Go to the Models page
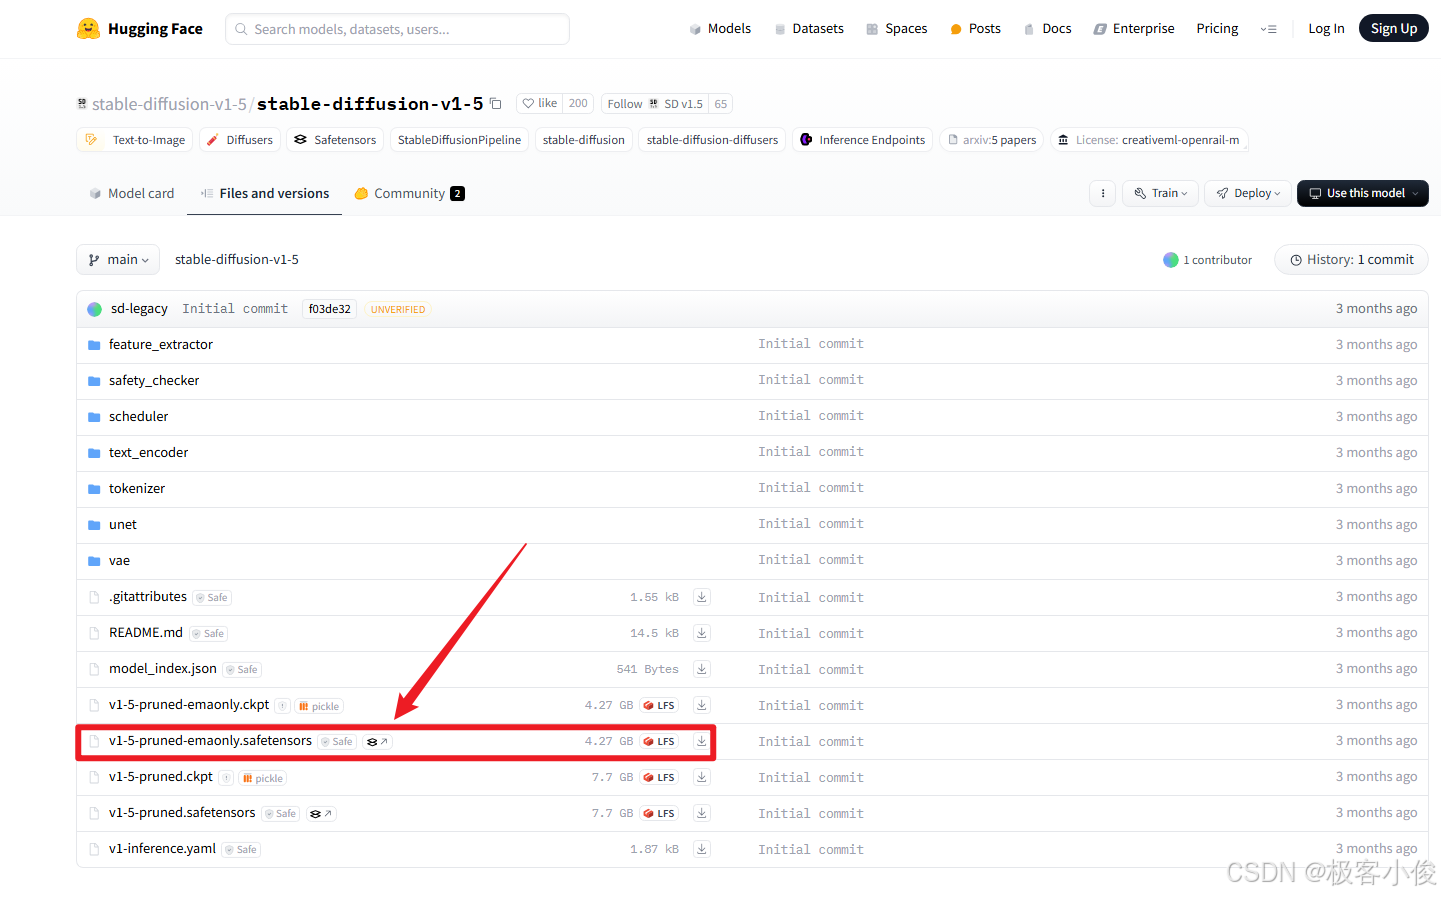1441x898 pixels. pos(720,29)
